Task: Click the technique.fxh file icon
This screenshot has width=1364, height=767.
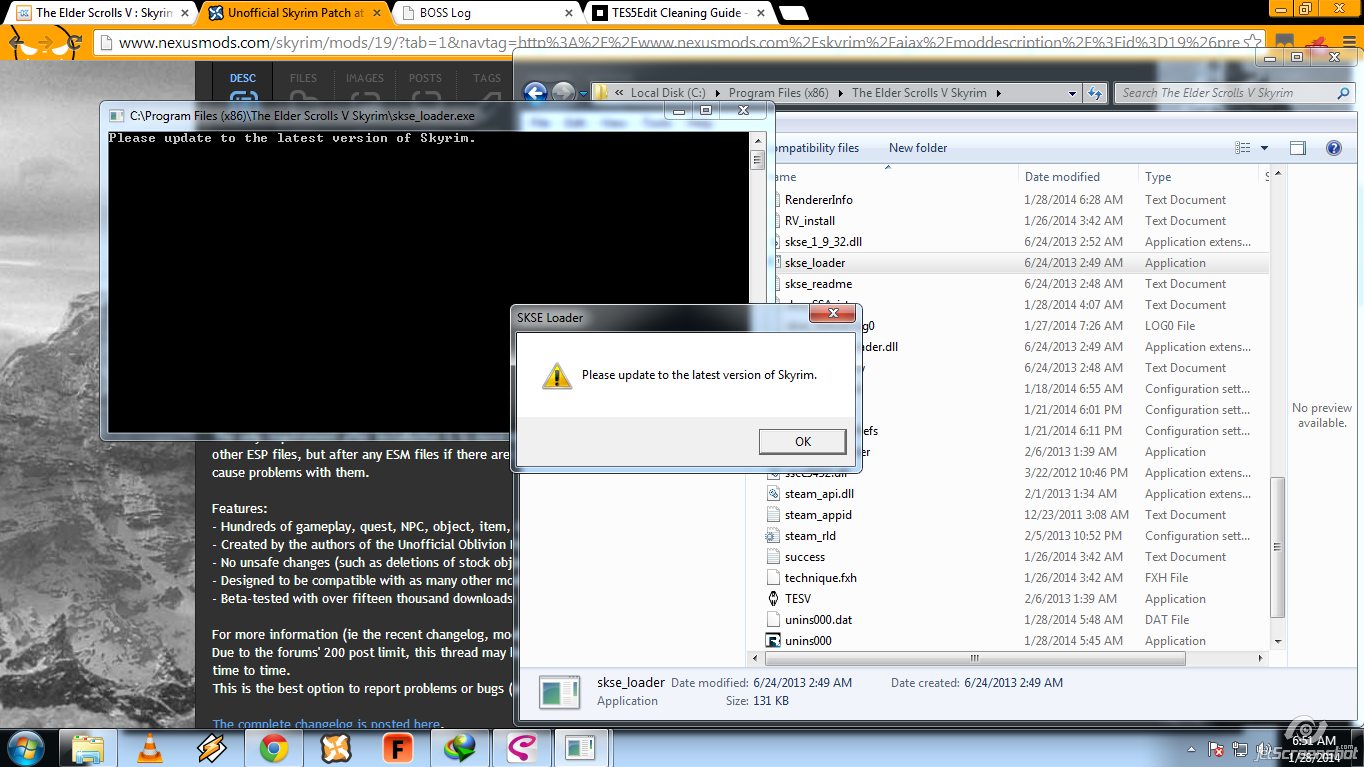Action: pos(774,578)
